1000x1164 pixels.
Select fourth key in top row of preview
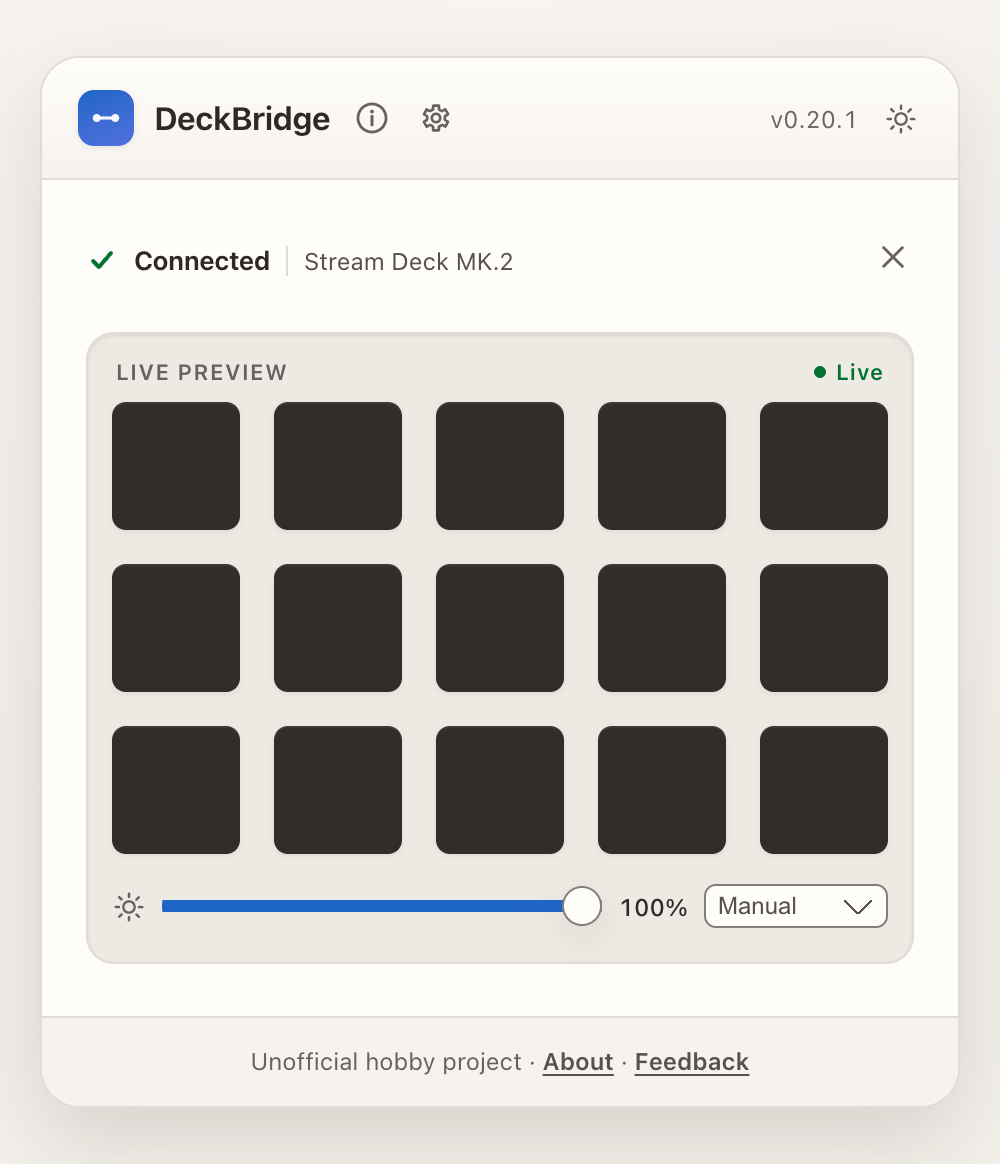coord(661,466)
